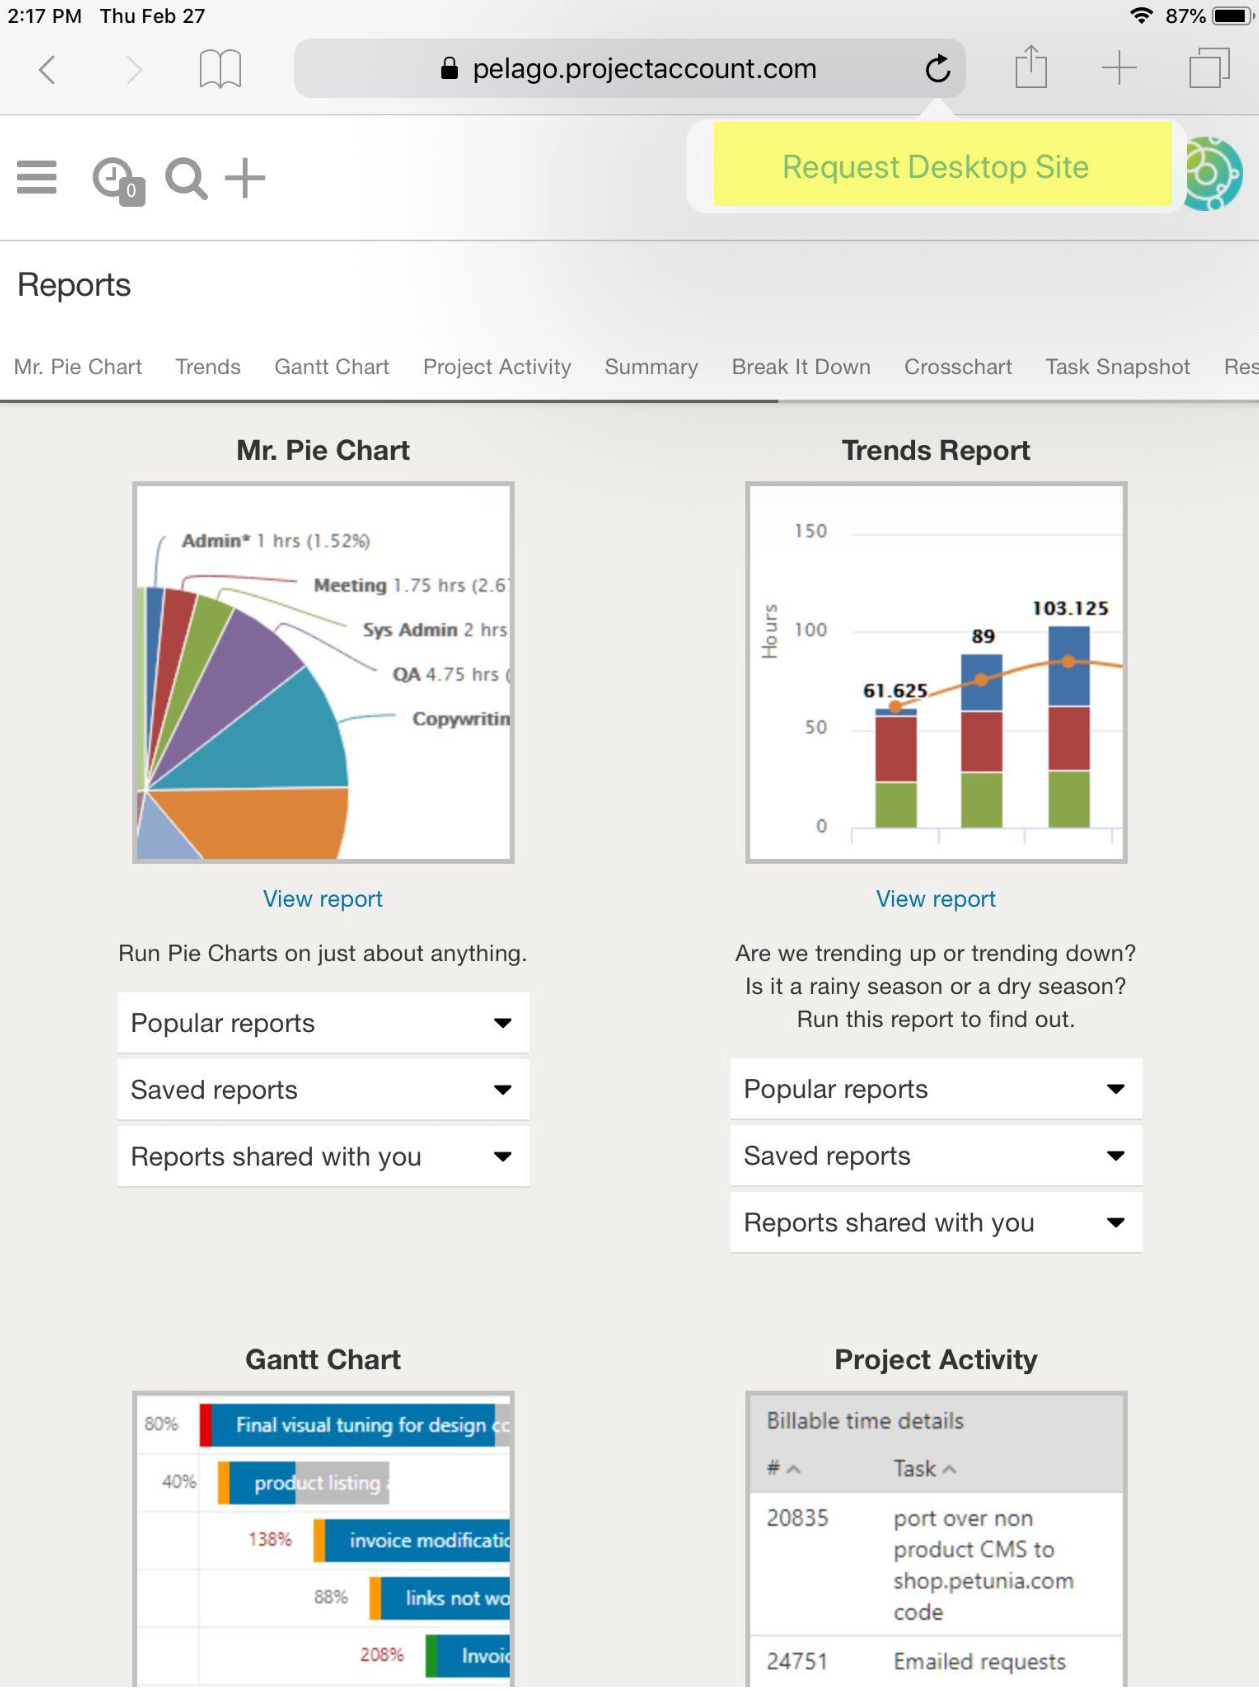
Task: Open Safari bookmarks book icon
Action: (x=220, y=69)
